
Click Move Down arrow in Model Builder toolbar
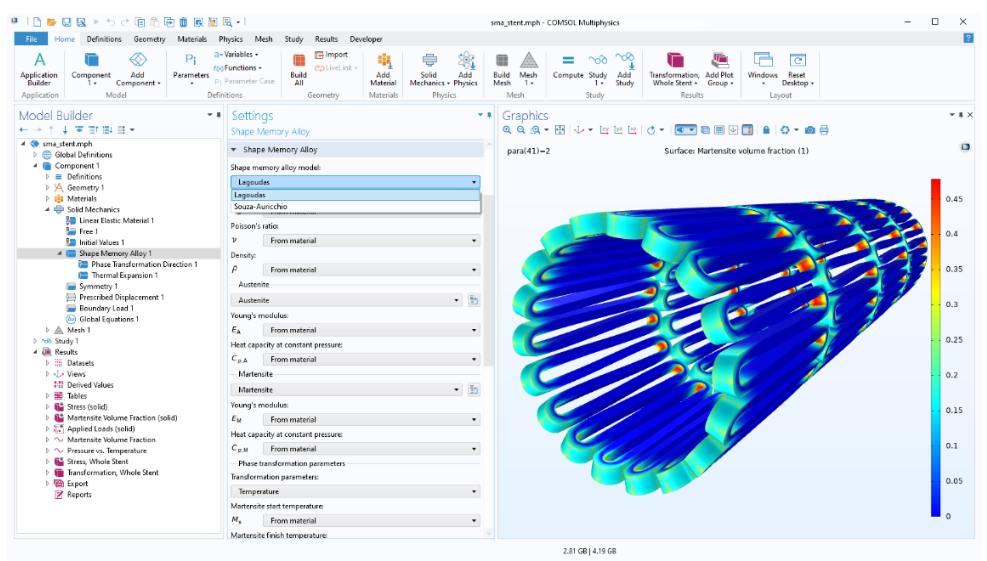65,130
